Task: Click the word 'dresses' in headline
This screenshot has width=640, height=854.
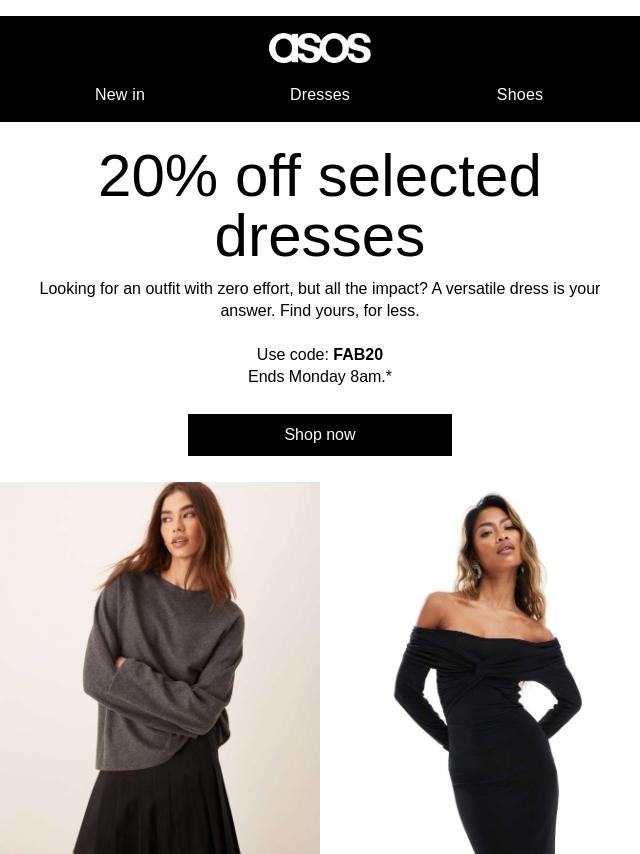Action: tap(320, 236)
